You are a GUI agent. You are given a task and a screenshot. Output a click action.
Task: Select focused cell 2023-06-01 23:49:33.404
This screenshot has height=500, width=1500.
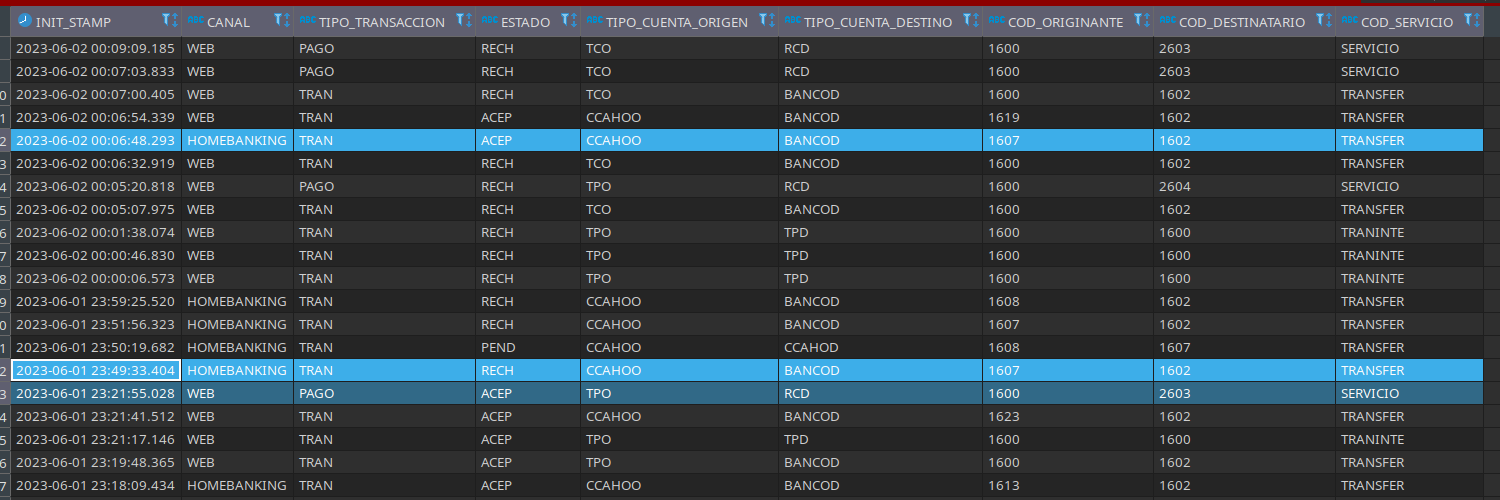click(x=97, y=370)
